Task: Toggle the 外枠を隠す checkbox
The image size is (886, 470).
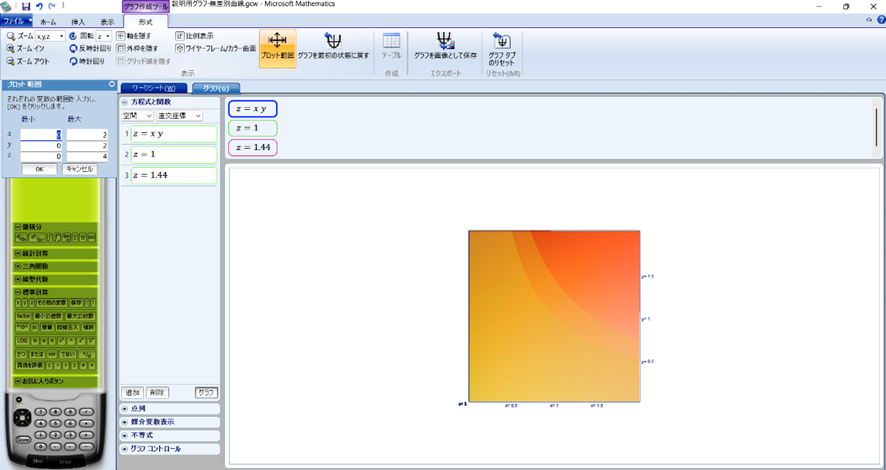Action: click(x=121, y=48)
